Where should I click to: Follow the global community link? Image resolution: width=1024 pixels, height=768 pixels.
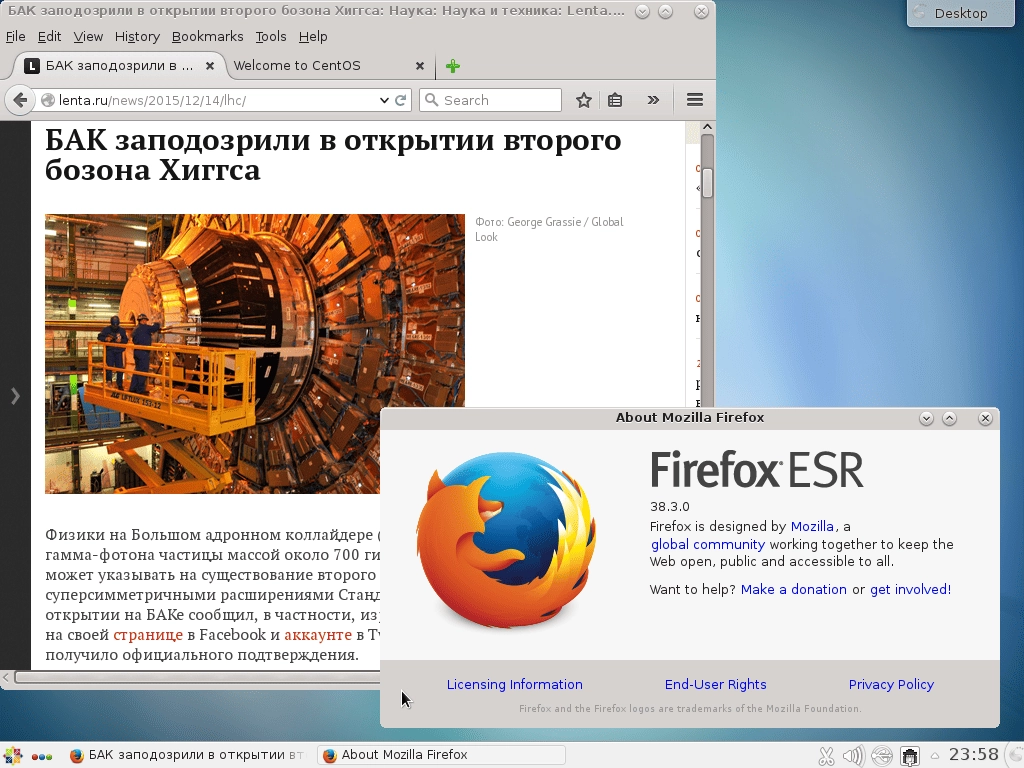[708, 544]
